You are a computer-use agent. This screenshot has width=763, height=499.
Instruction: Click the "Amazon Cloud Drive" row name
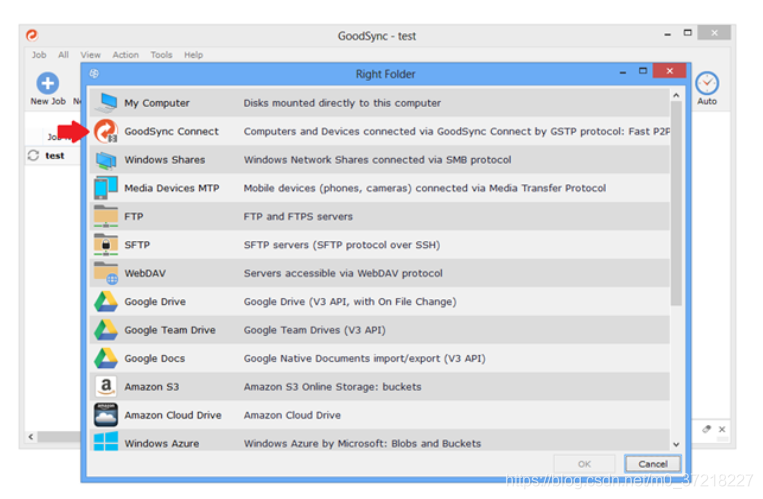point(173,415)
